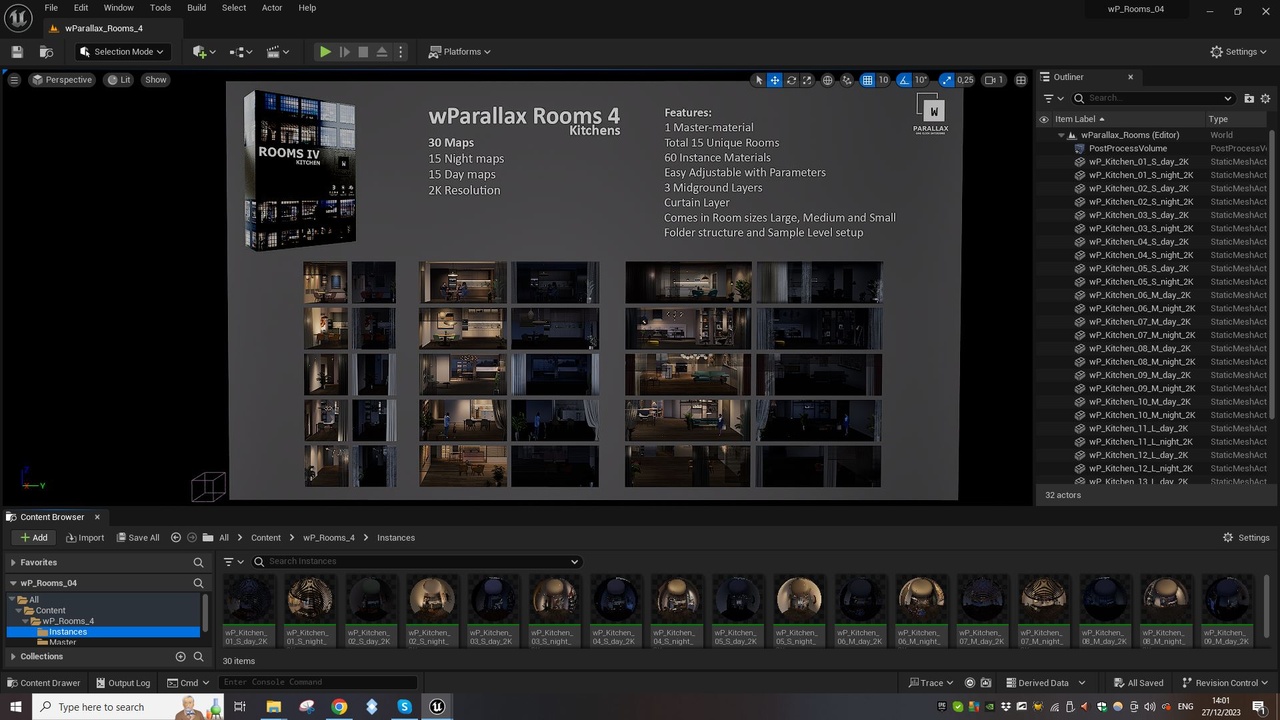Collapse the wParallax_Rooms (Editor) world tree

(x=1061, y=135)
